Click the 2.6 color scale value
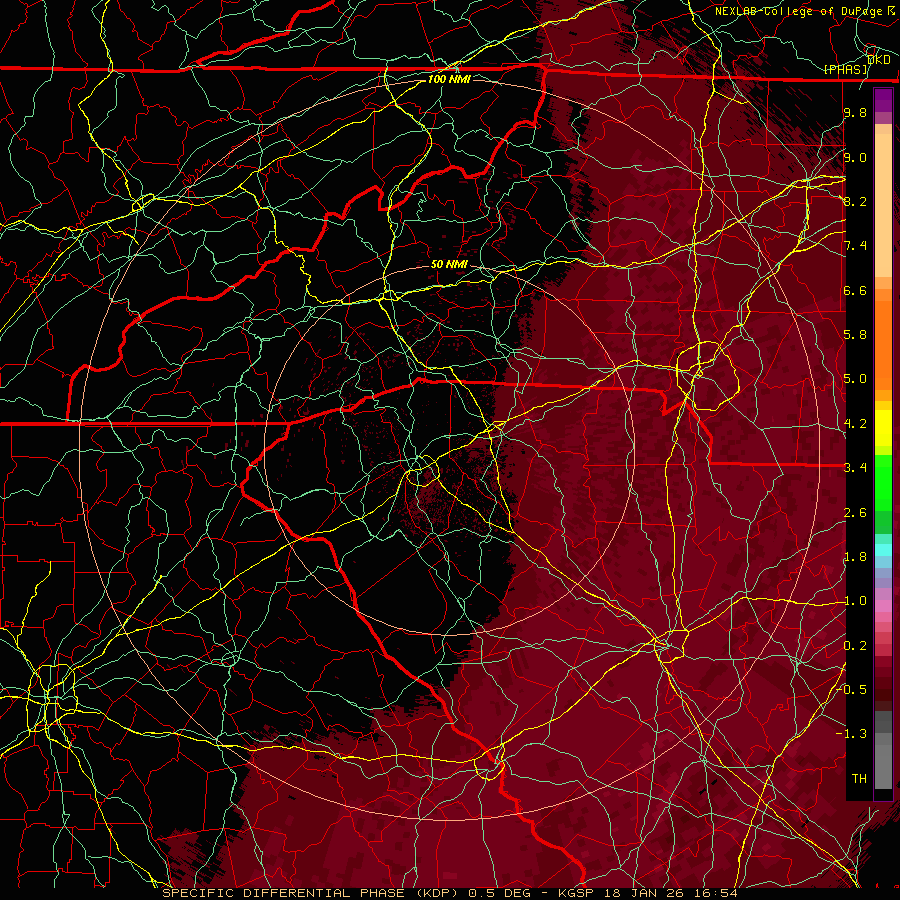 [855, 513]
